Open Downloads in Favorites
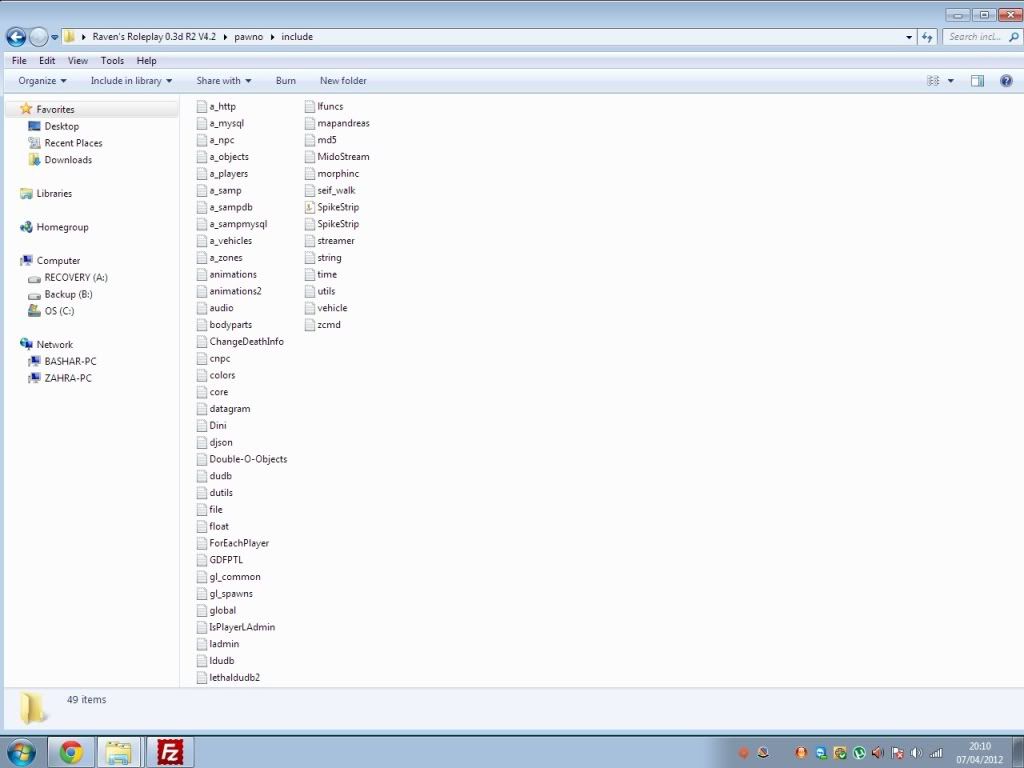Image resolution: width=1024 pixels, height=768 pixels. click(68, 160)
